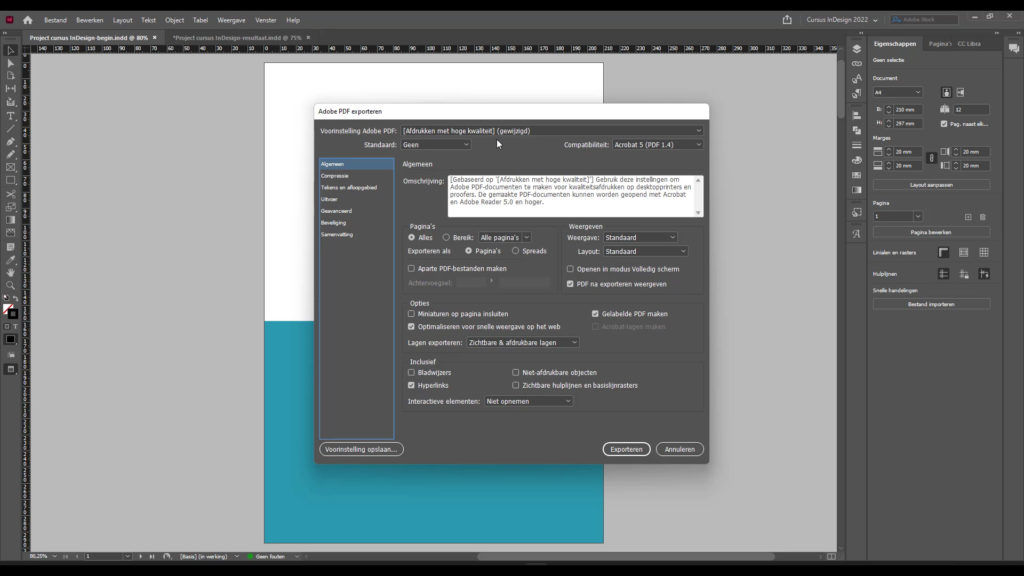This screenshot has height=576, width=1024.
Task: Uncheck Gelabelde PDF maken
Action: point(595,314)
